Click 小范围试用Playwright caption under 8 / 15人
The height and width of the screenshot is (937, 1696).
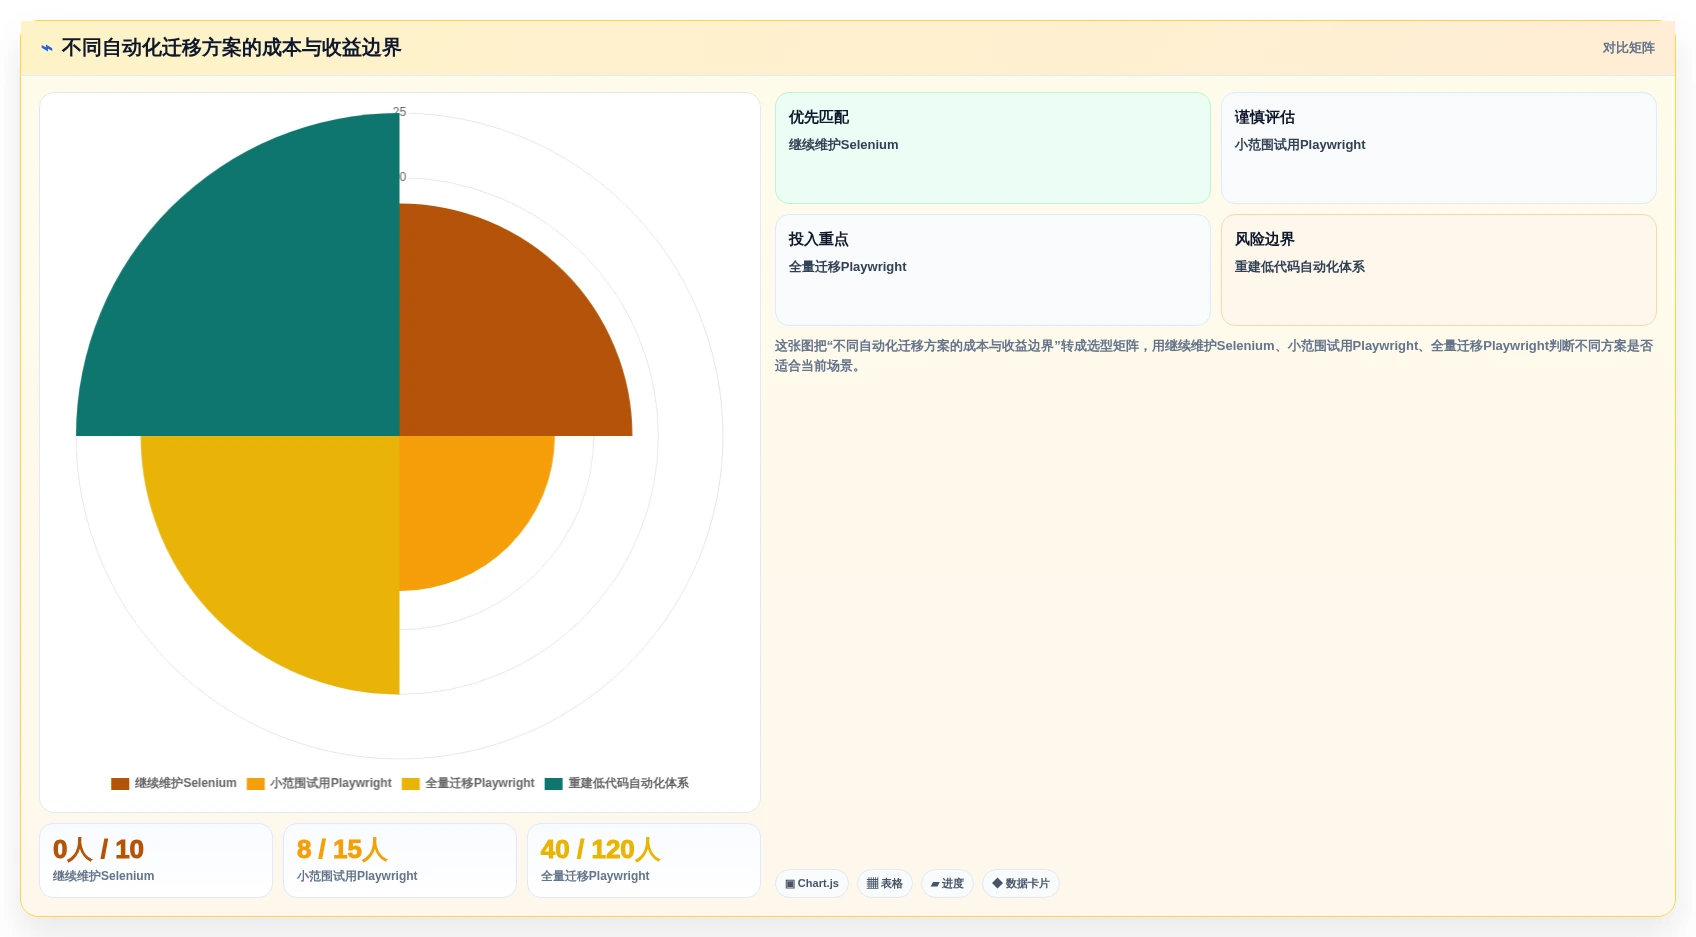[357, 876]
